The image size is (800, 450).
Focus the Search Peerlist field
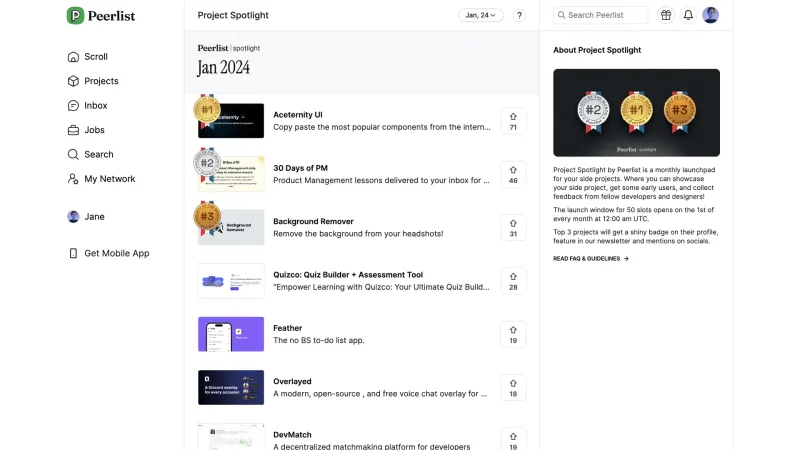pyautogui.click(x=601, y=15)
